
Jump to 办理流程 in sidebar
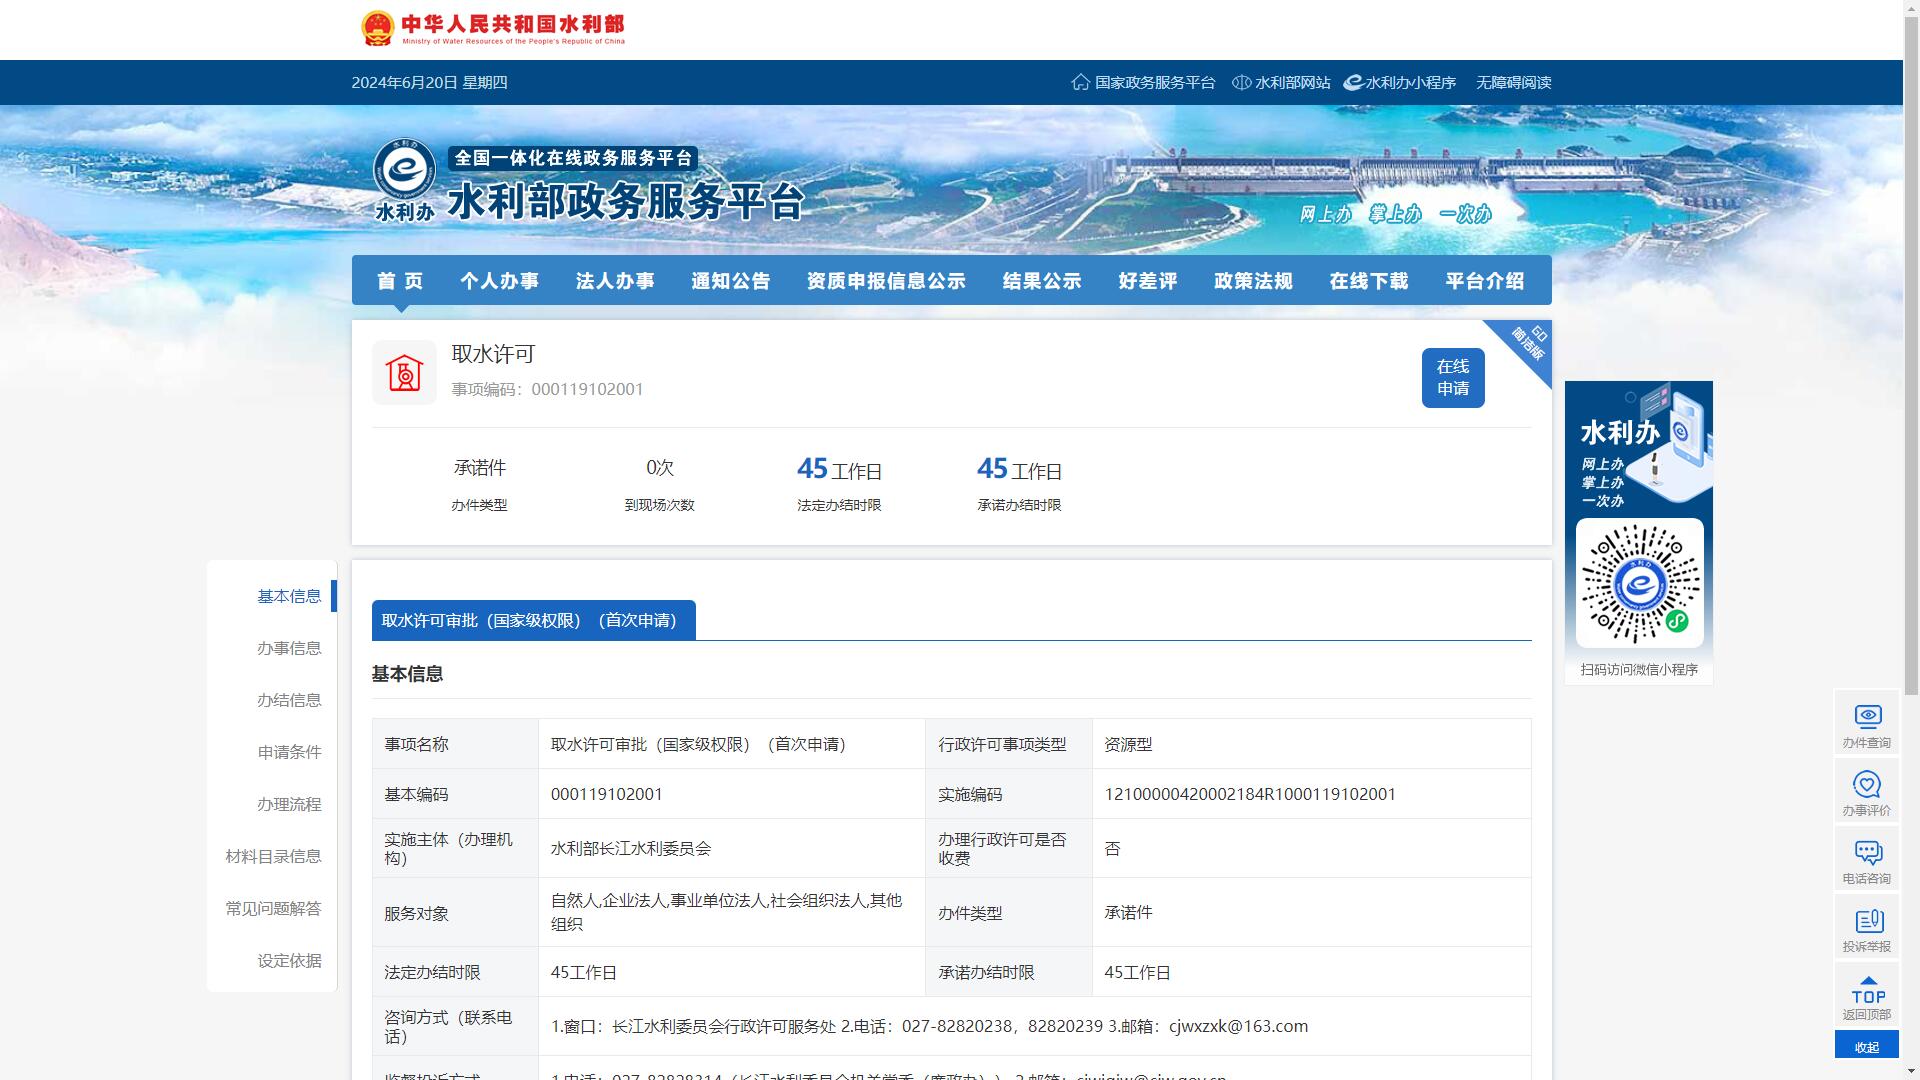(289, 804)
